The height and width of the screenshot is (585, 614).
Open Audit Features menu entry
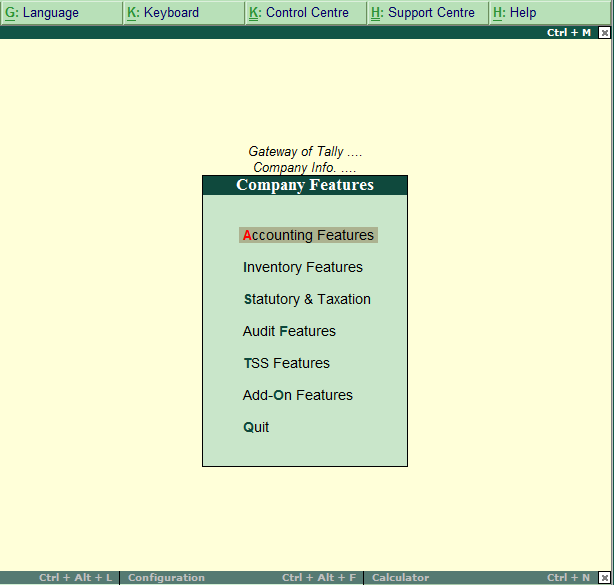(289, 331)
